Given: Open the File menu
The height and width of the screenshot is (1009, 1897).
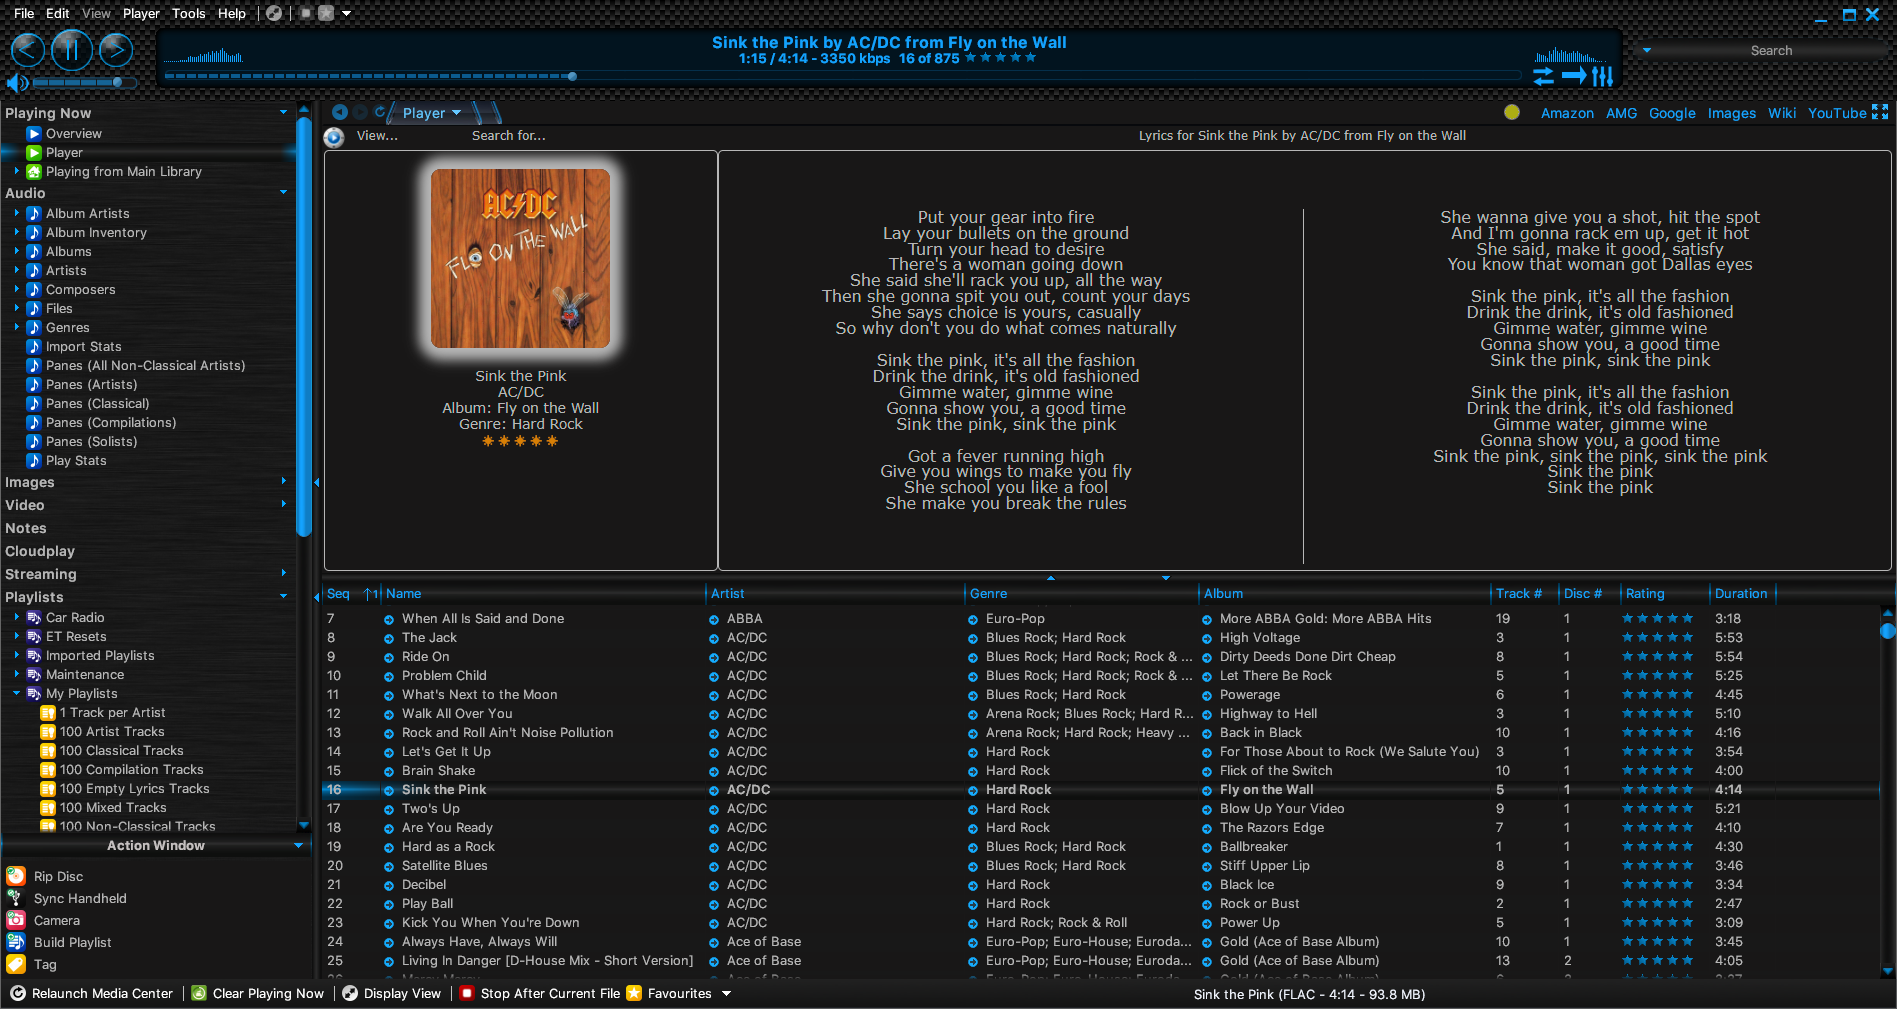Looking at the screenshot, I should (24, 13).
